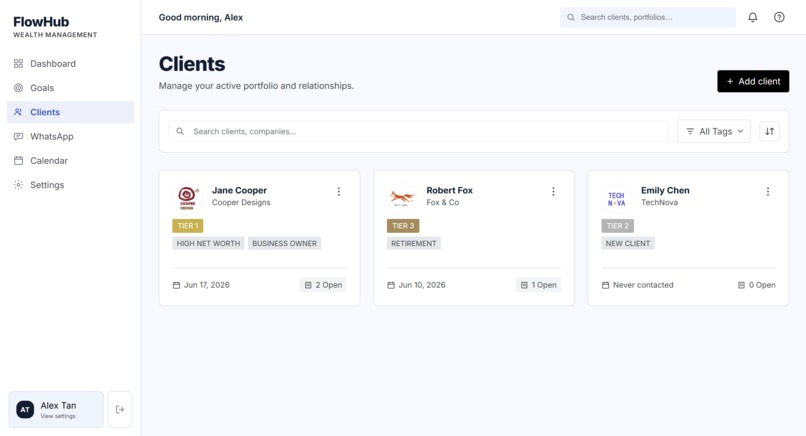Click the Never contacted label

click(x=643, y=285)
